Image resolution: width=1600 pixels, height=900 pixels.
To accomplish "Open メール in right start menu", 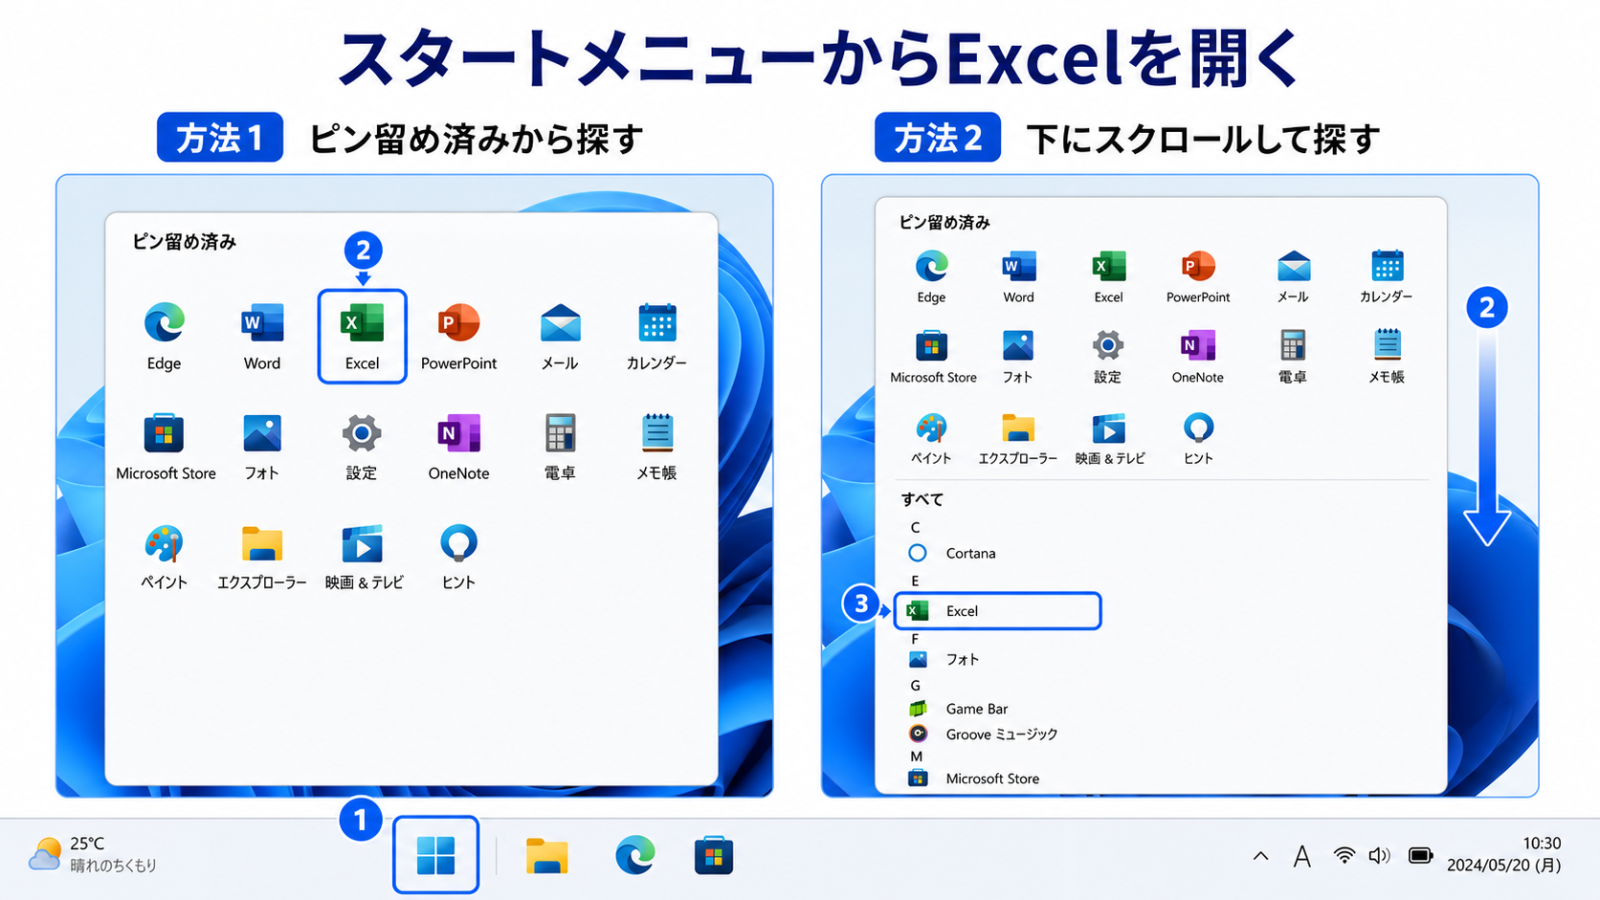I will coord(1293,276).
